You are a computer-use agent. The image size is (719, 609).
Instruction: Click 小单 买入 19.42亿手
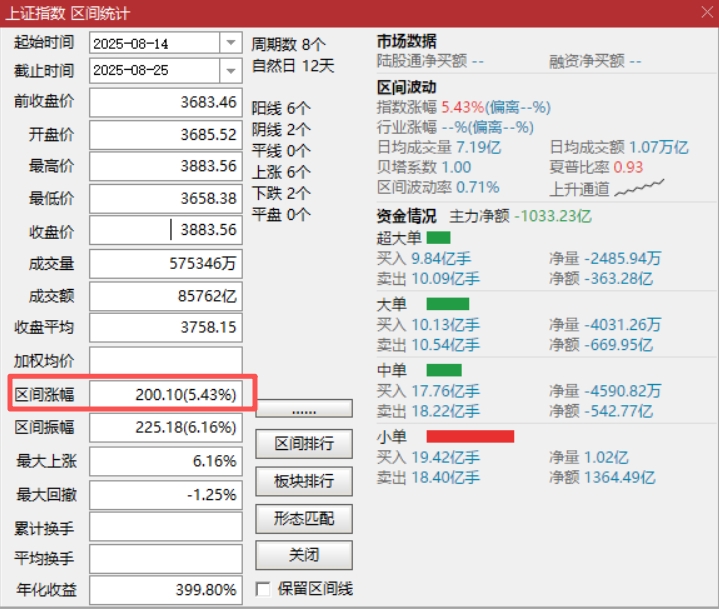(x=428, y=457)
